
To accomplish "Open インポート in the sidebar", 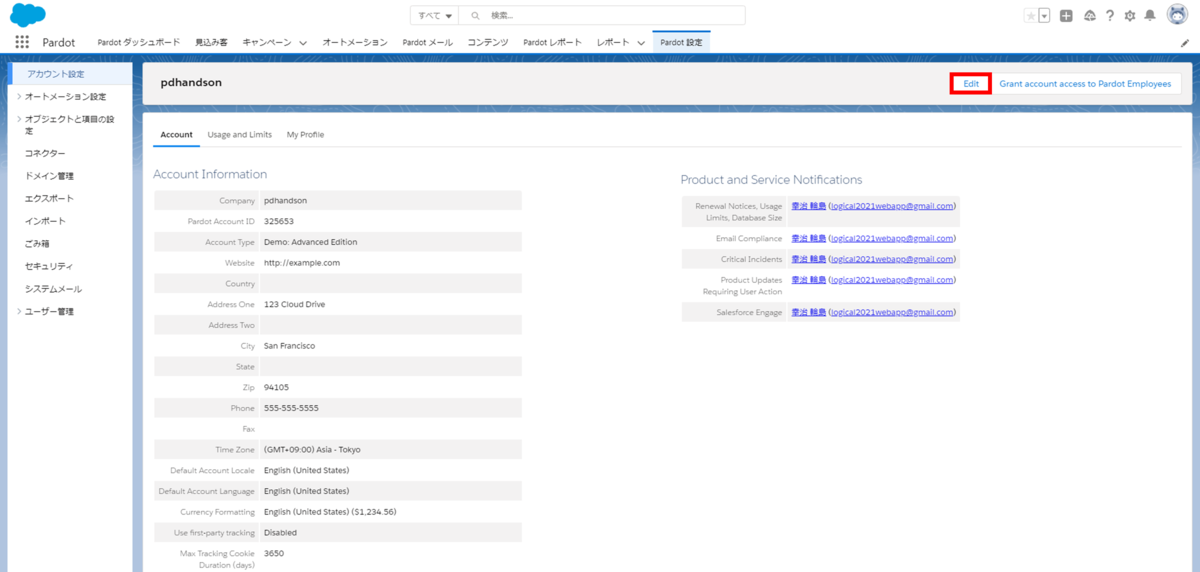I will coord(45,221).
